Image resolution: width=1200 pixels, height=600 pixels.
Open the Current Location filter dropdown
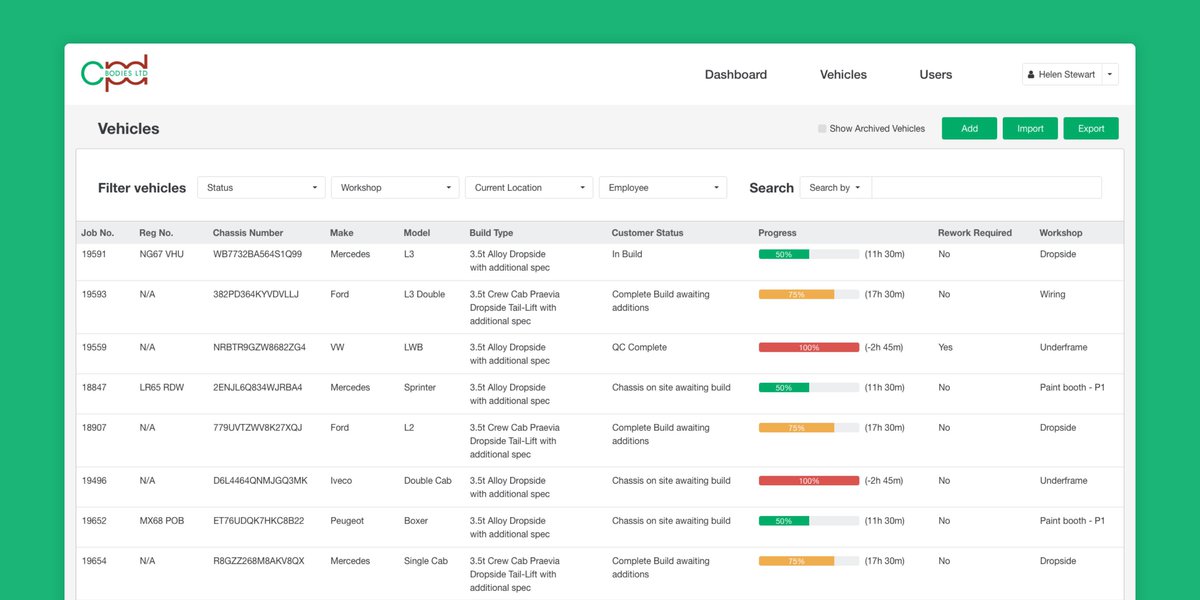[x=529, y=187]
